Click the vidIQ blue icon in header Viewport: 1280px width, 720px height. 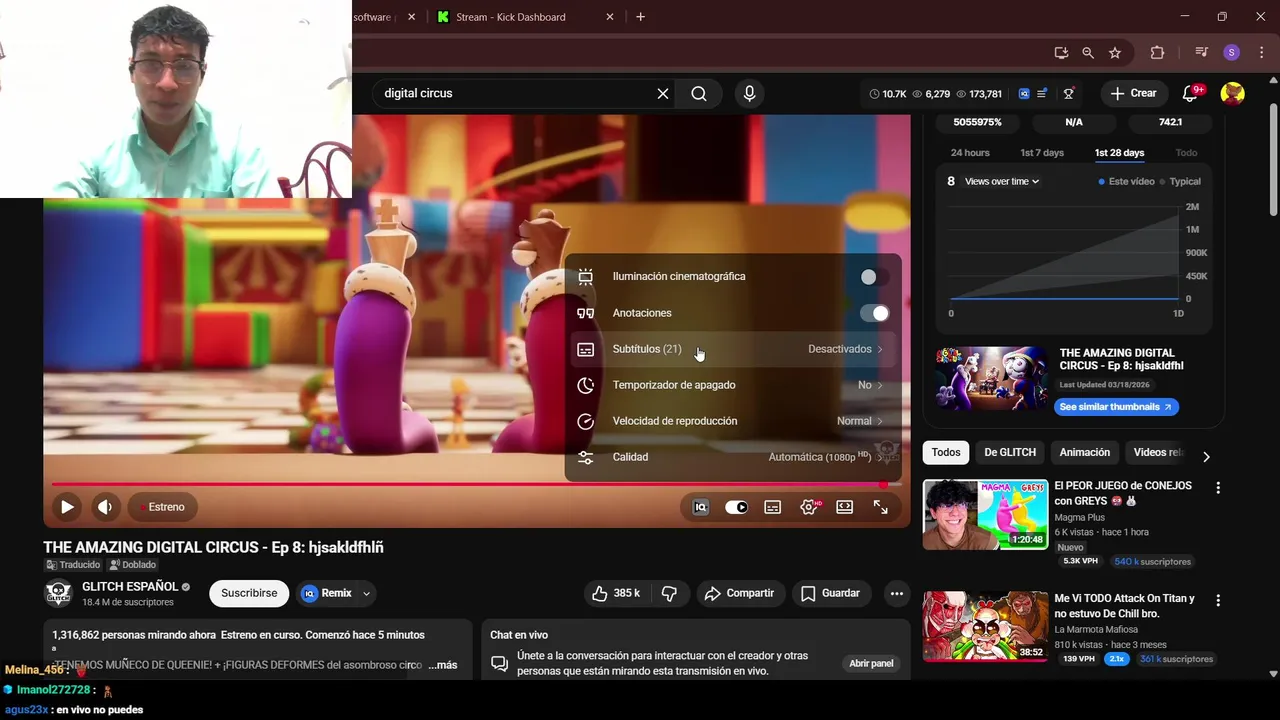tap(1024, 93)
